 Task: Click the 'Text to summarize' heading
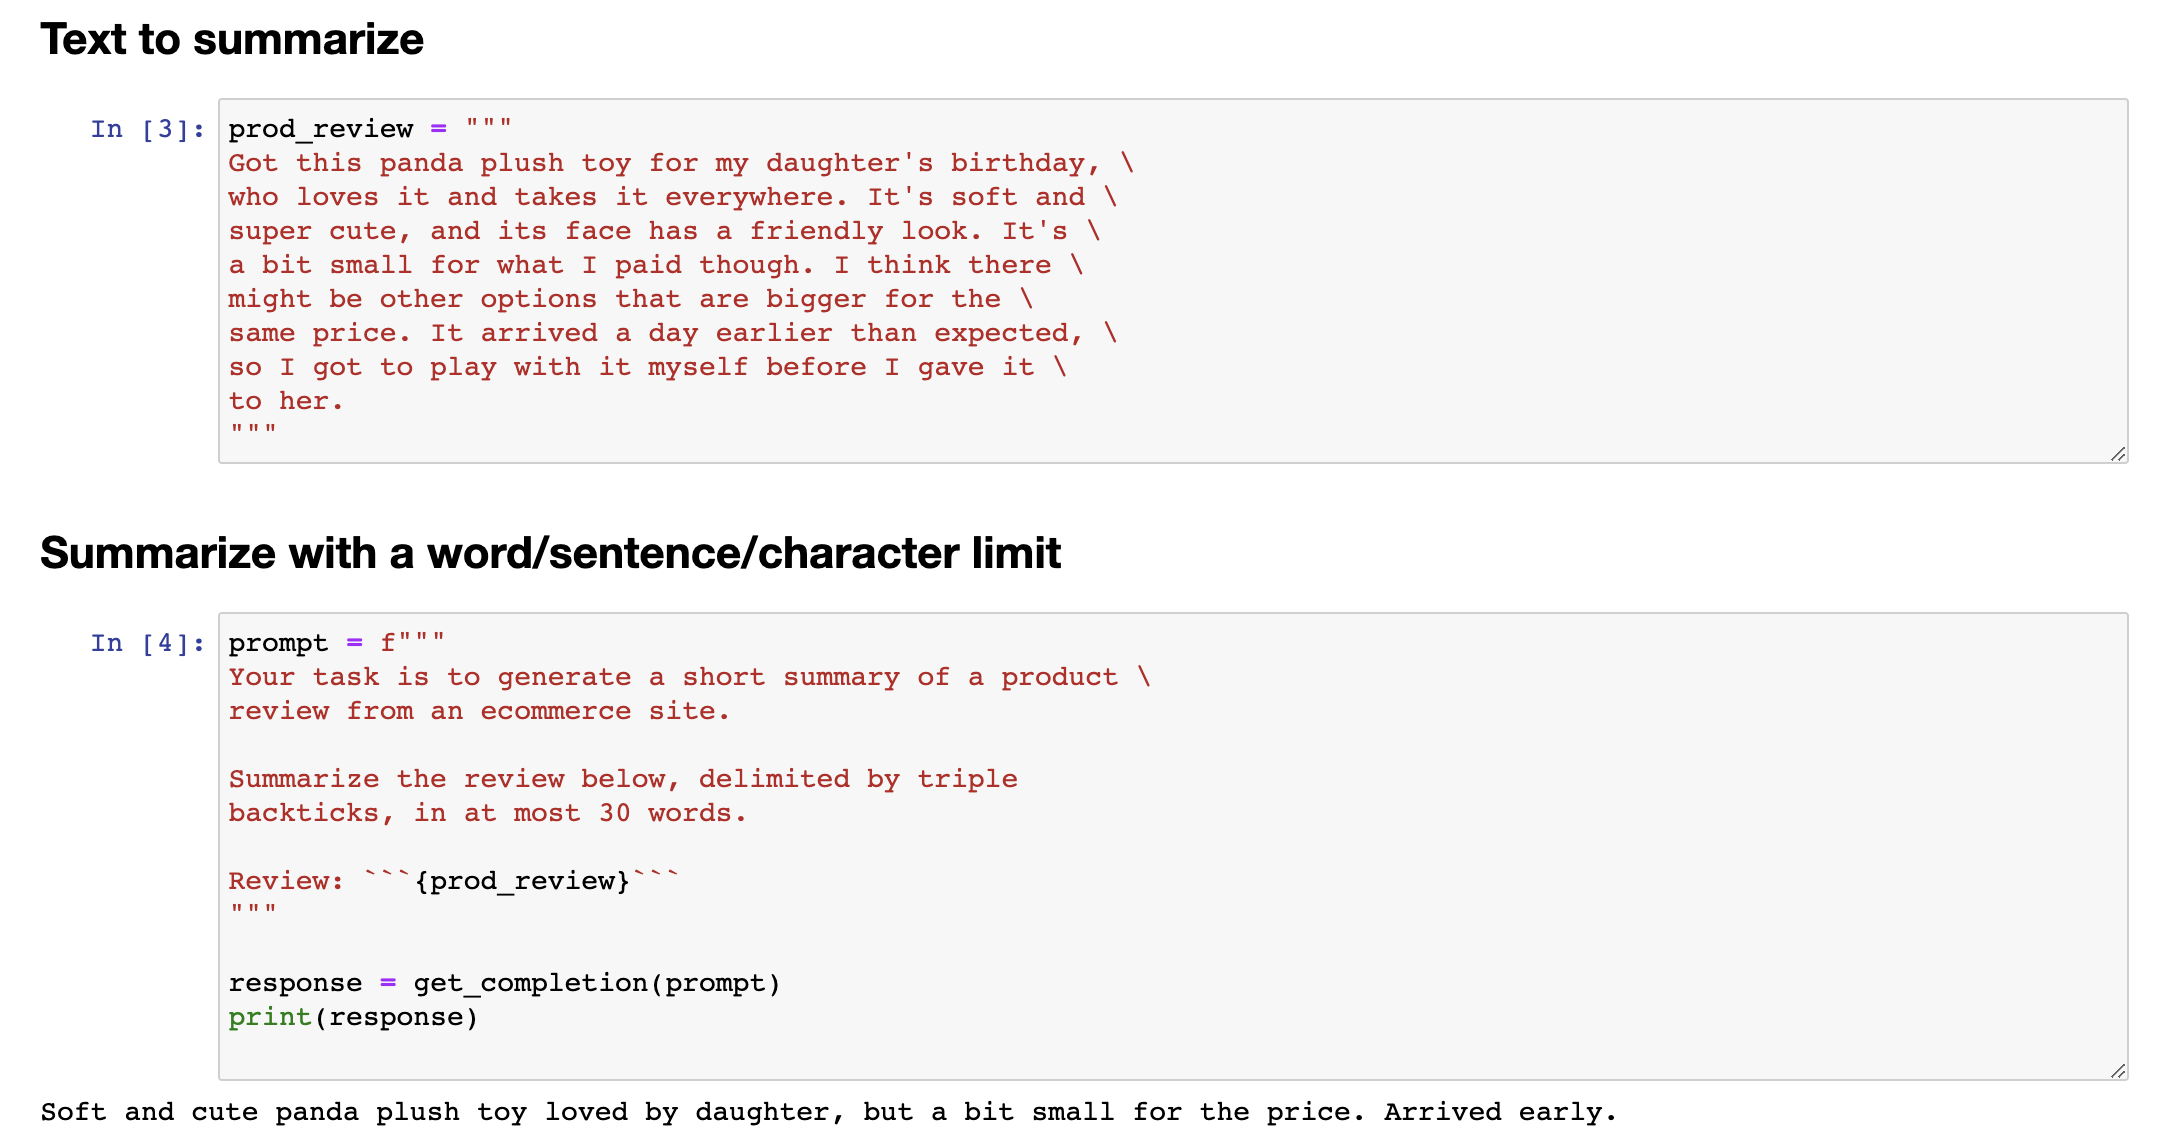point(232,40)
